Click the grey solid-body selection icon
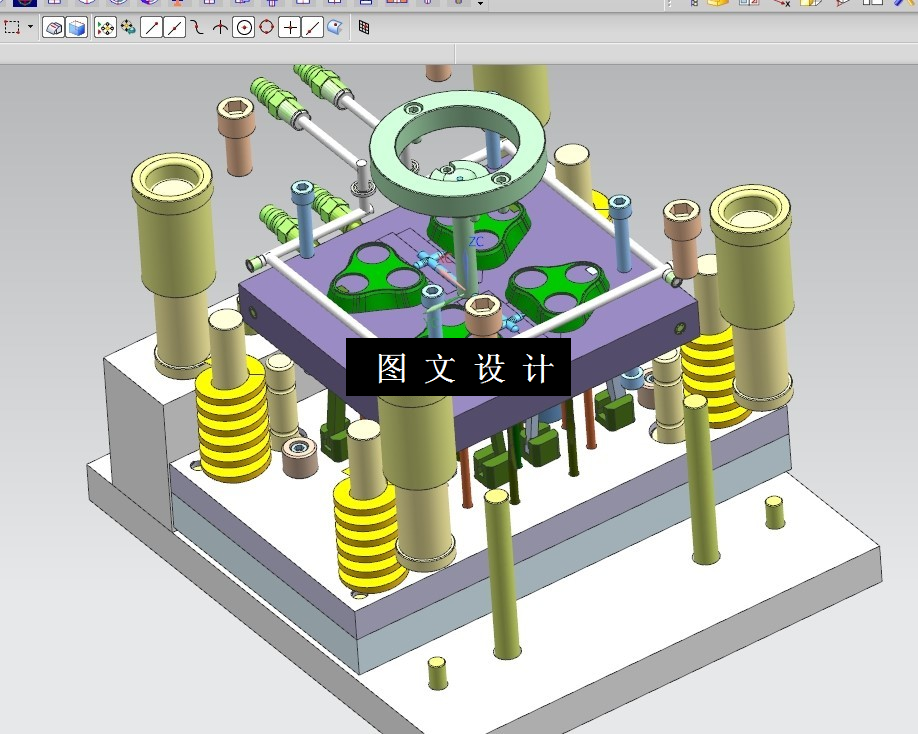Screen dimensions: 918x734 click(x=54, y=28)
